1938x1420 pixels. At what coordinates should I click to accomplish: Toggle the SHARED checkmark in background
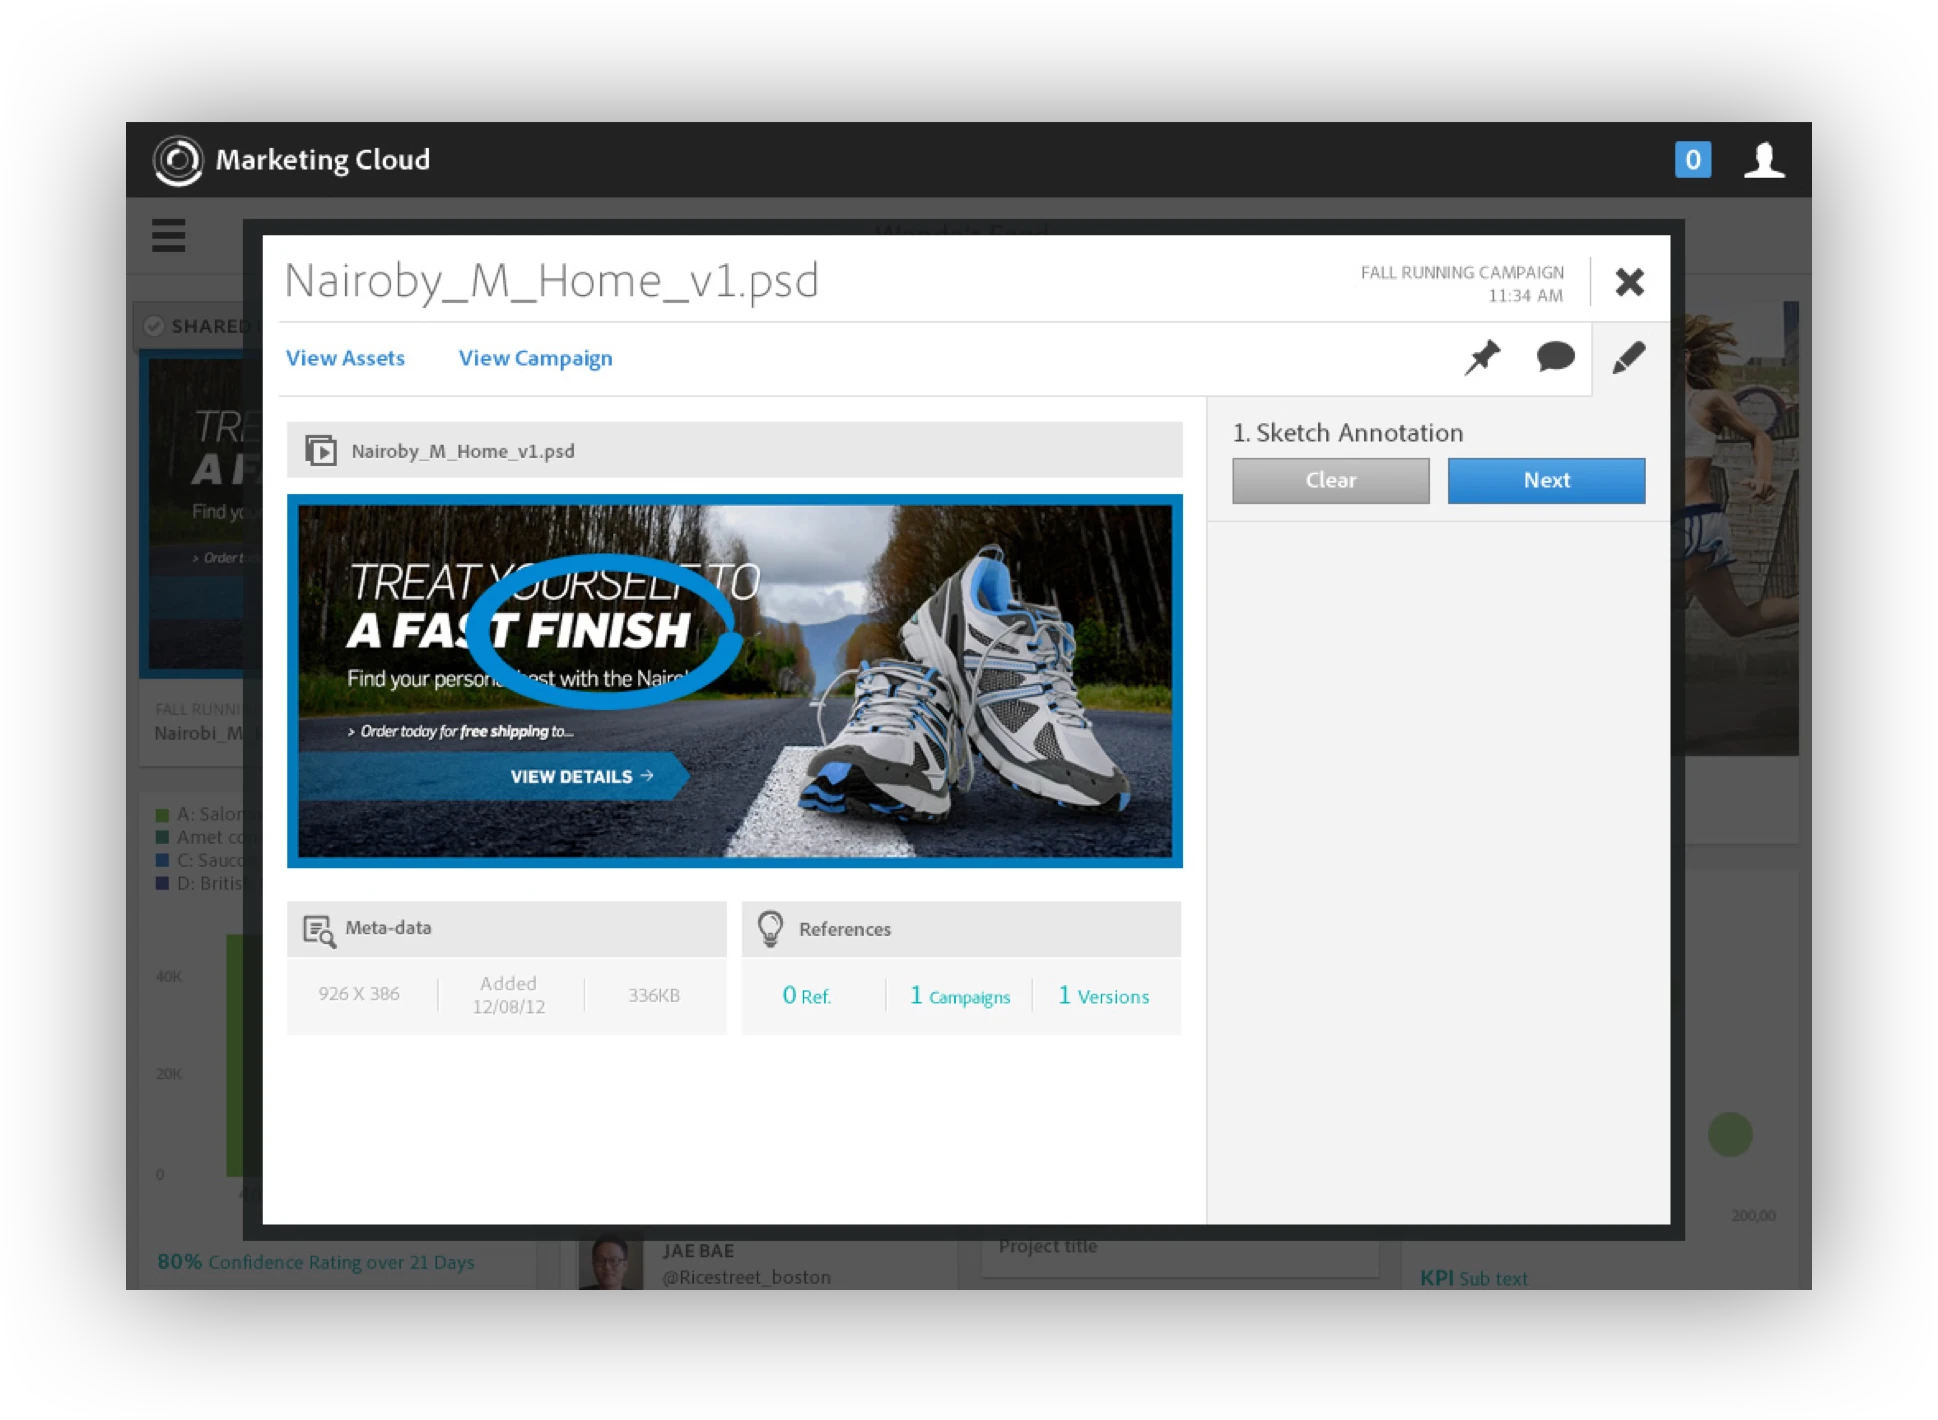(x=154, y=326)
